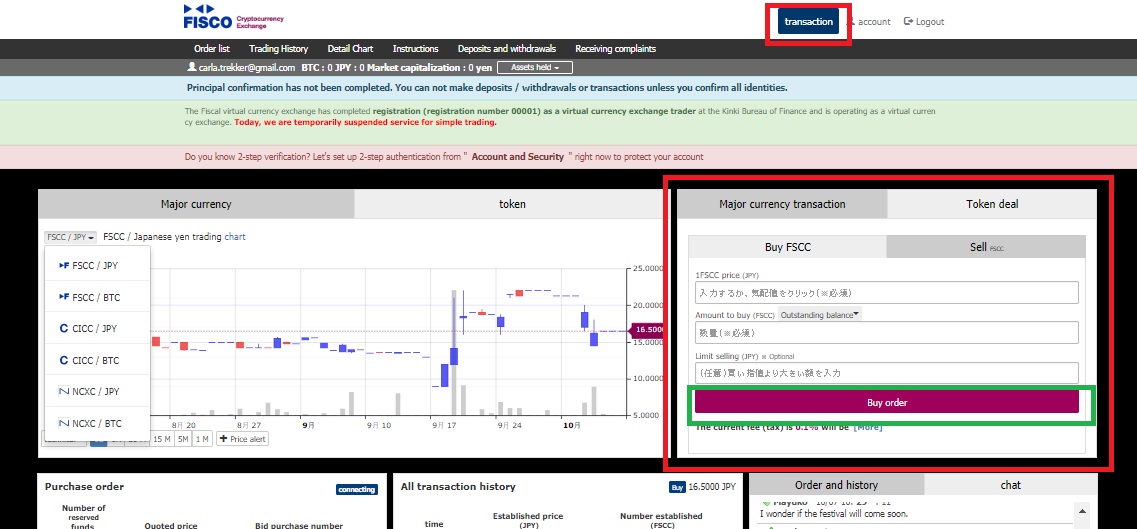Click the Buy order button

point(886,402)
